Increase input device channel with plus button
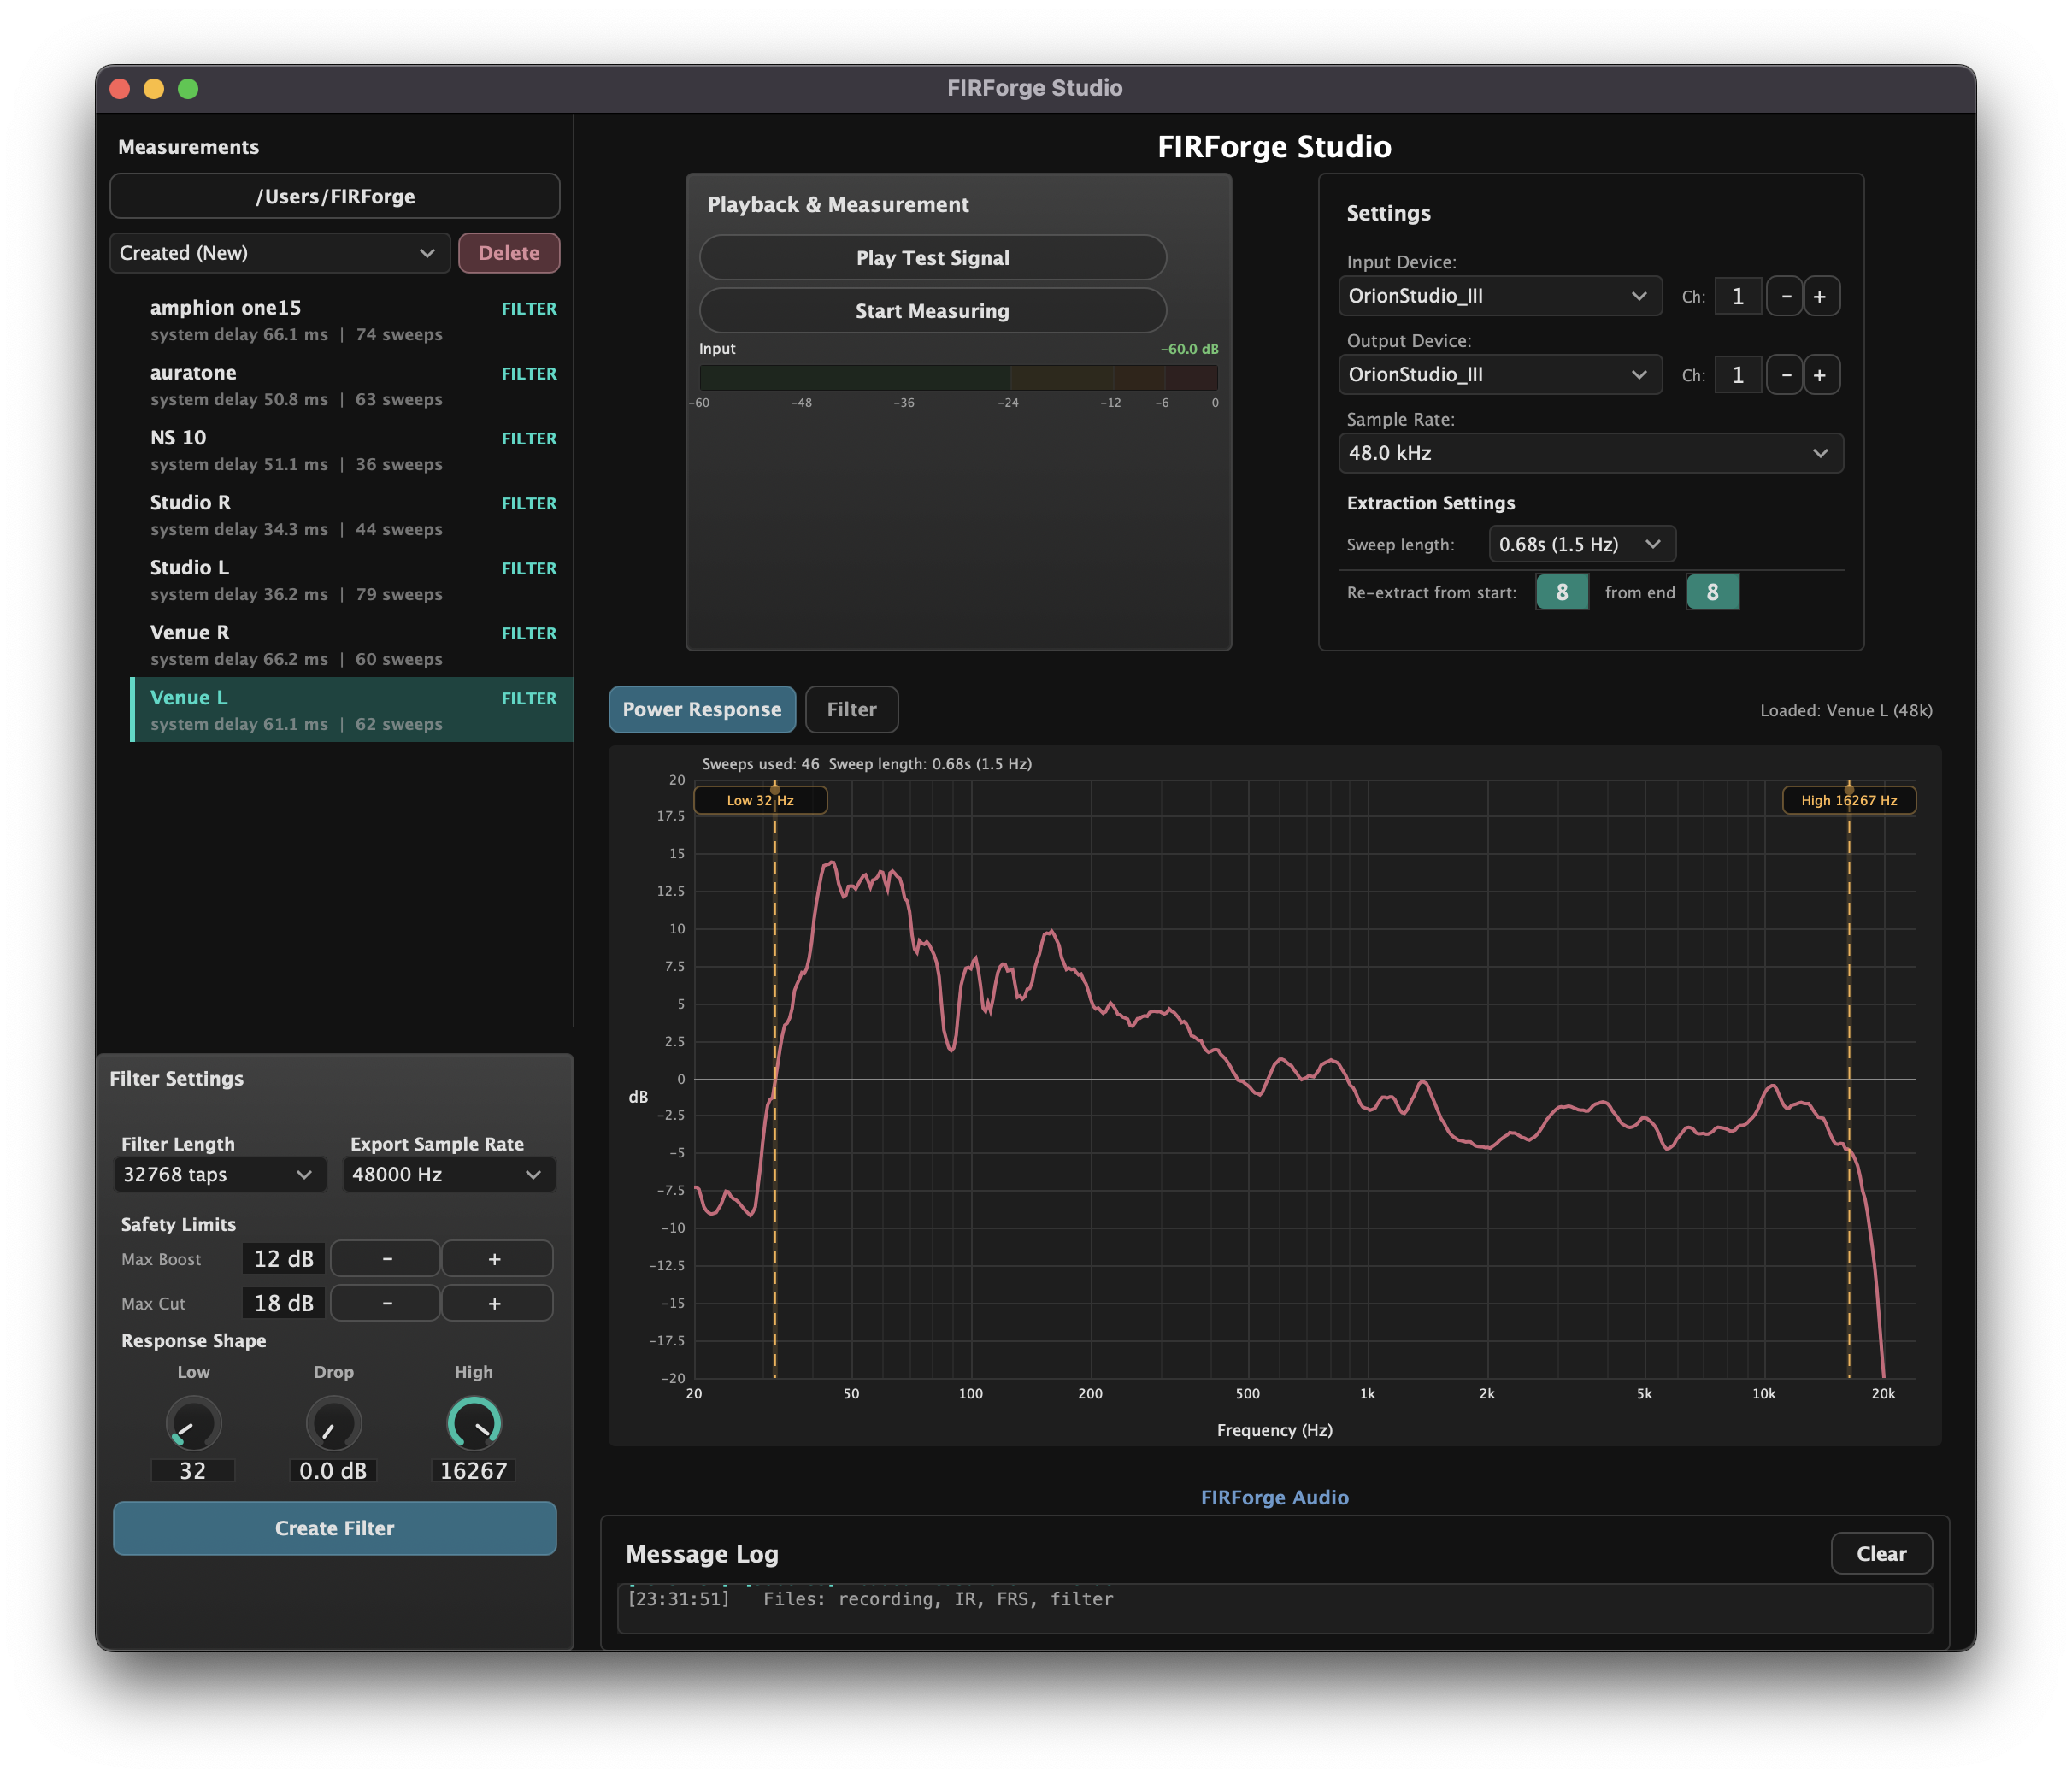Viewport: 2072px width, 1778px height. [x=1820, y=296]
